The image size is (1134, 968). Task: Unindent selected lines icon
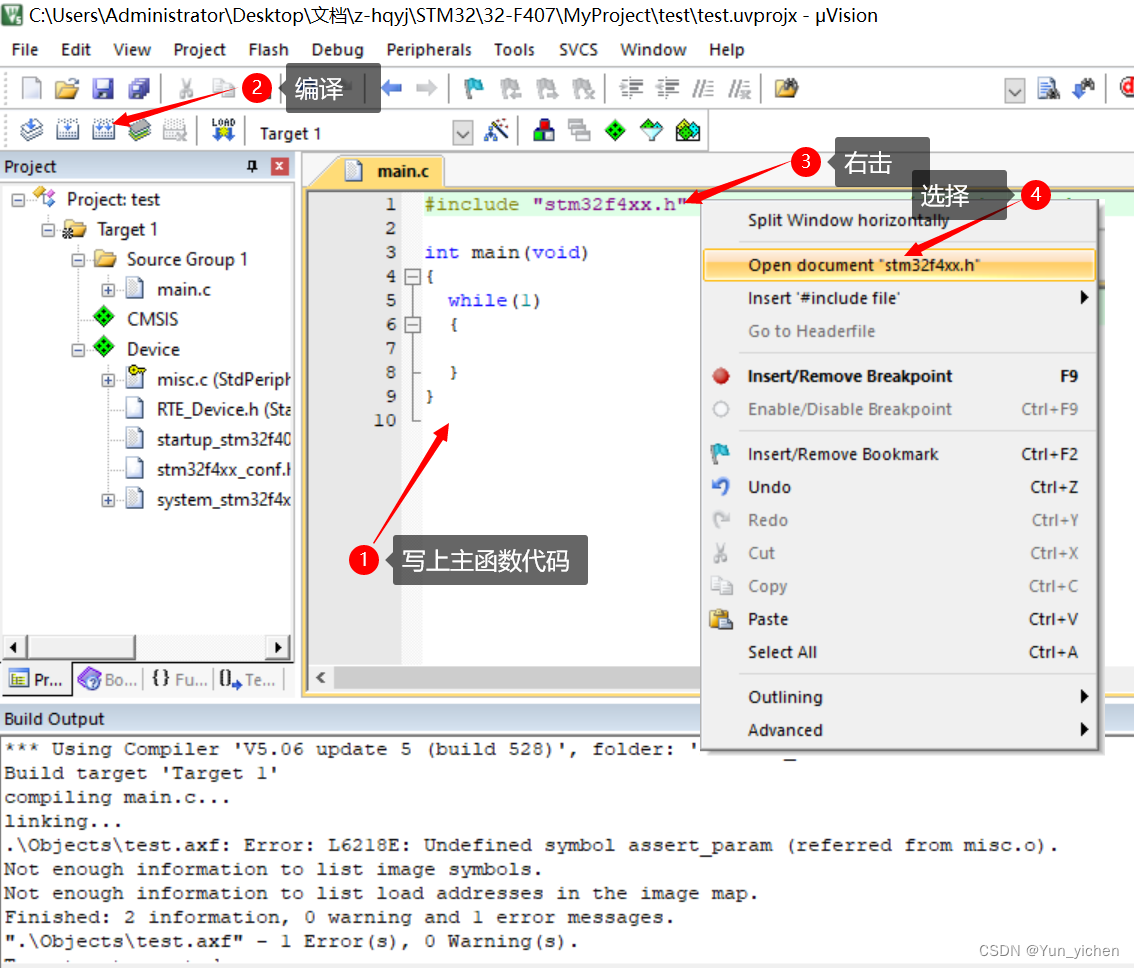point(667,88)
